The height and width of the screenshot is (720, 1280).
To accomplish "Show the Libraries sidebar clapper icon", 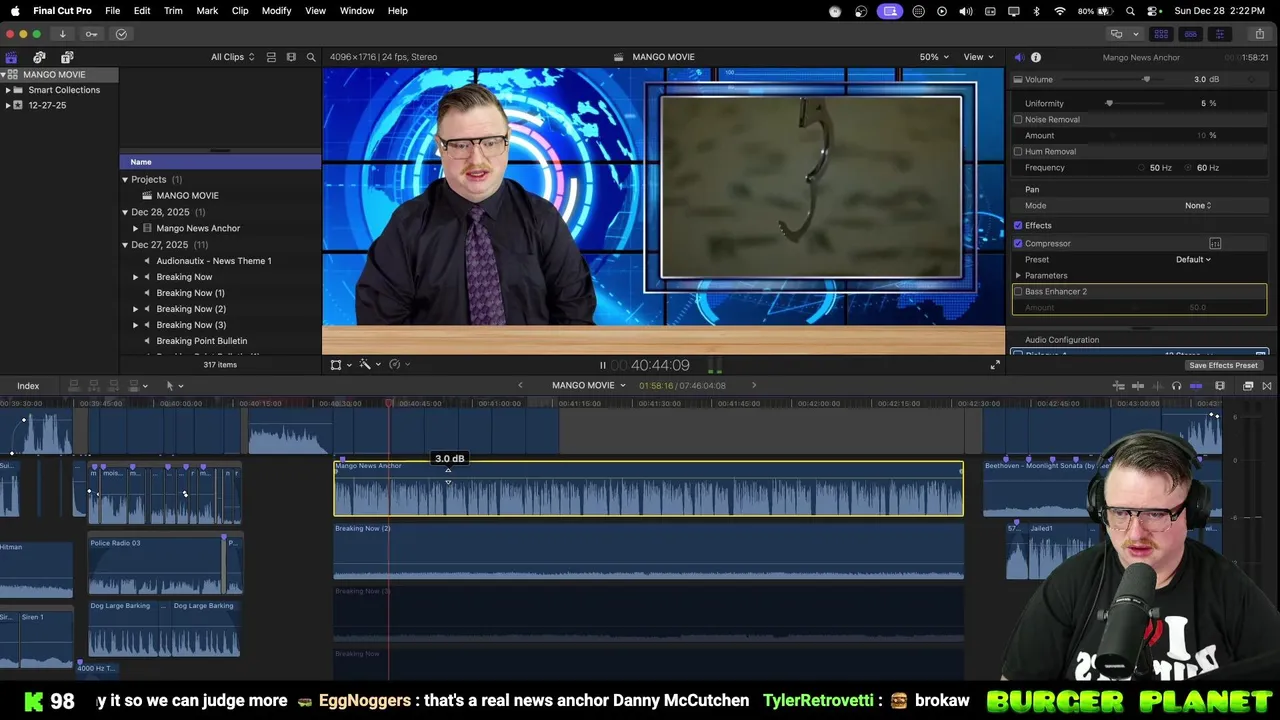I will 11,57.
